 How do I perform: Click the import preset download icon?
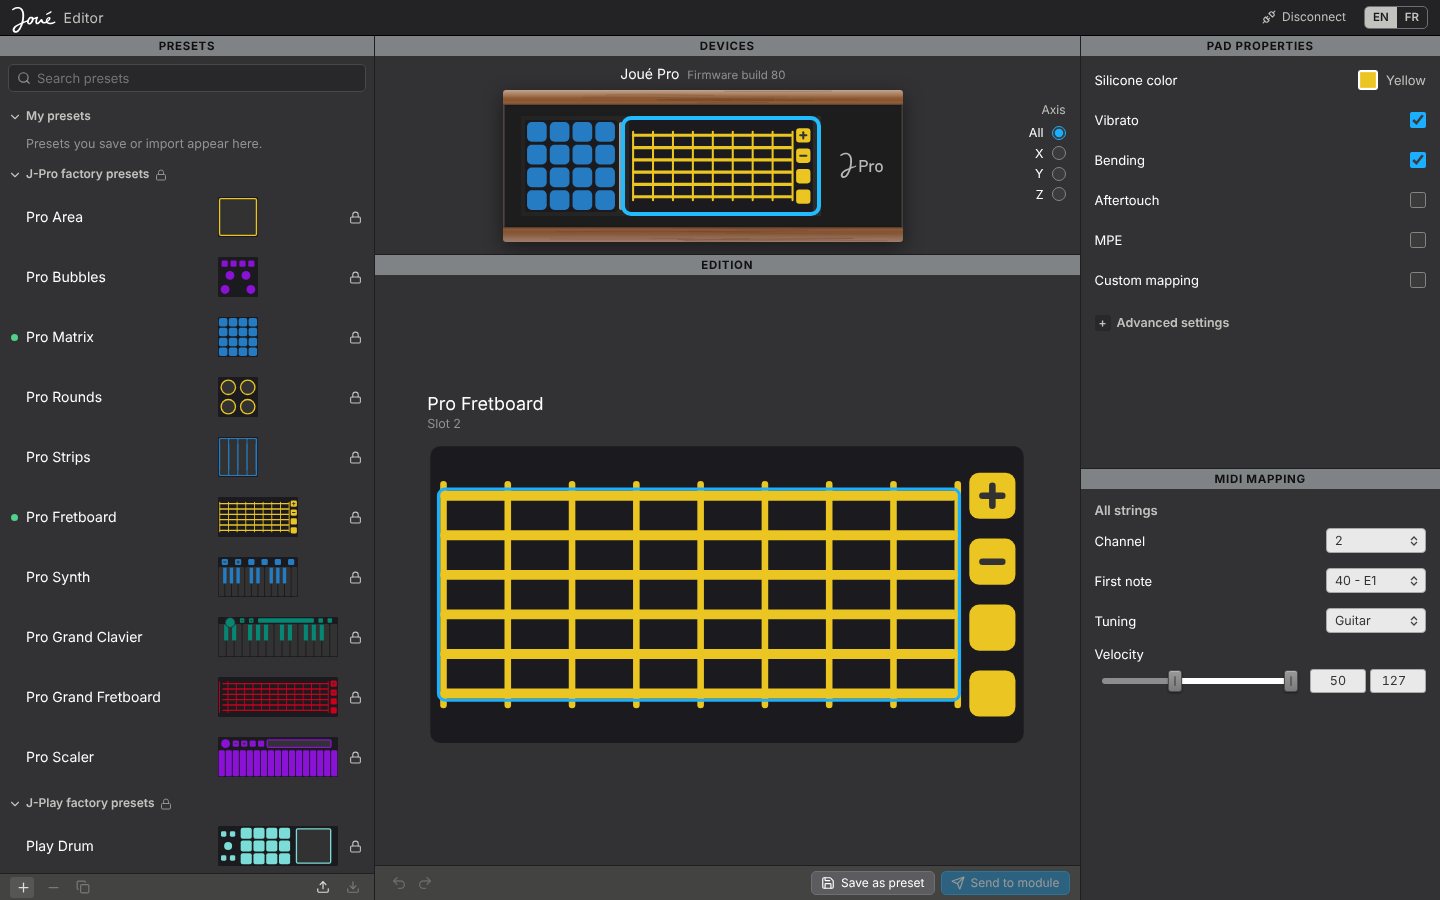pyautogui.click(x=353, y=887)
